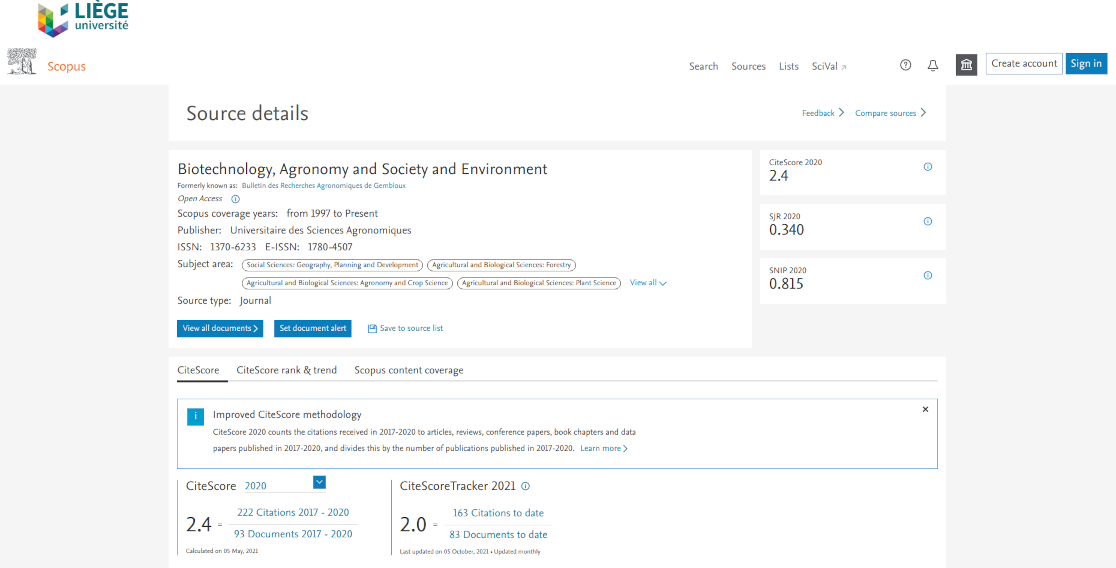Click the Open Access info icon

[x=235, y=199]
